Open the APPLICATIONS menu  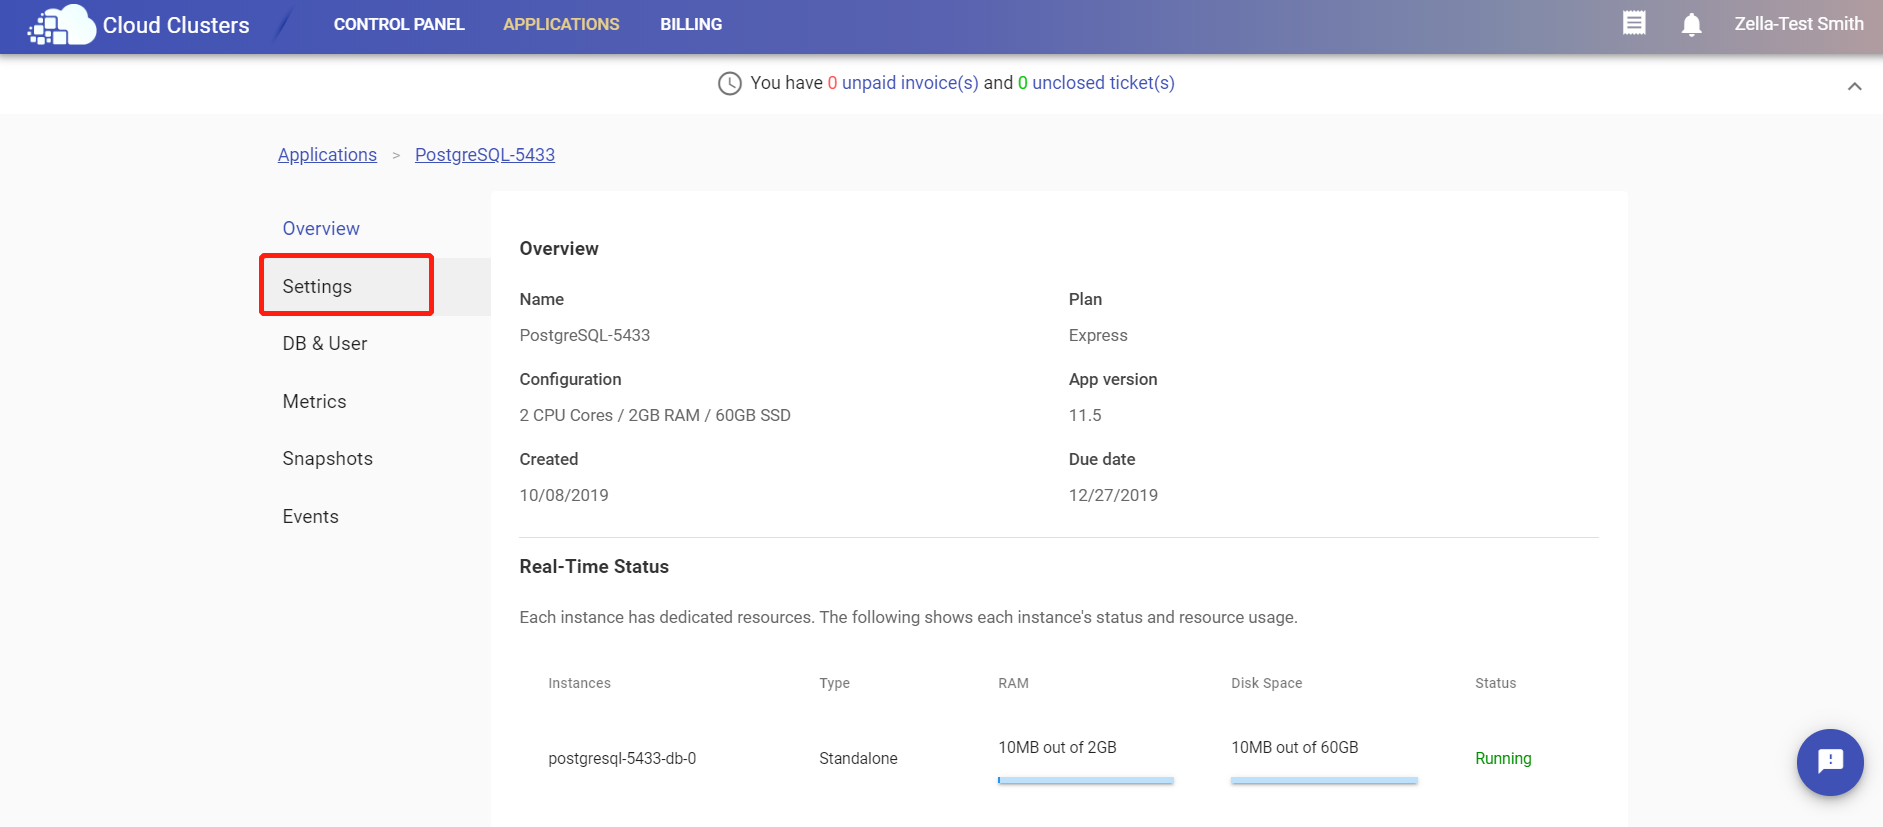561,24
